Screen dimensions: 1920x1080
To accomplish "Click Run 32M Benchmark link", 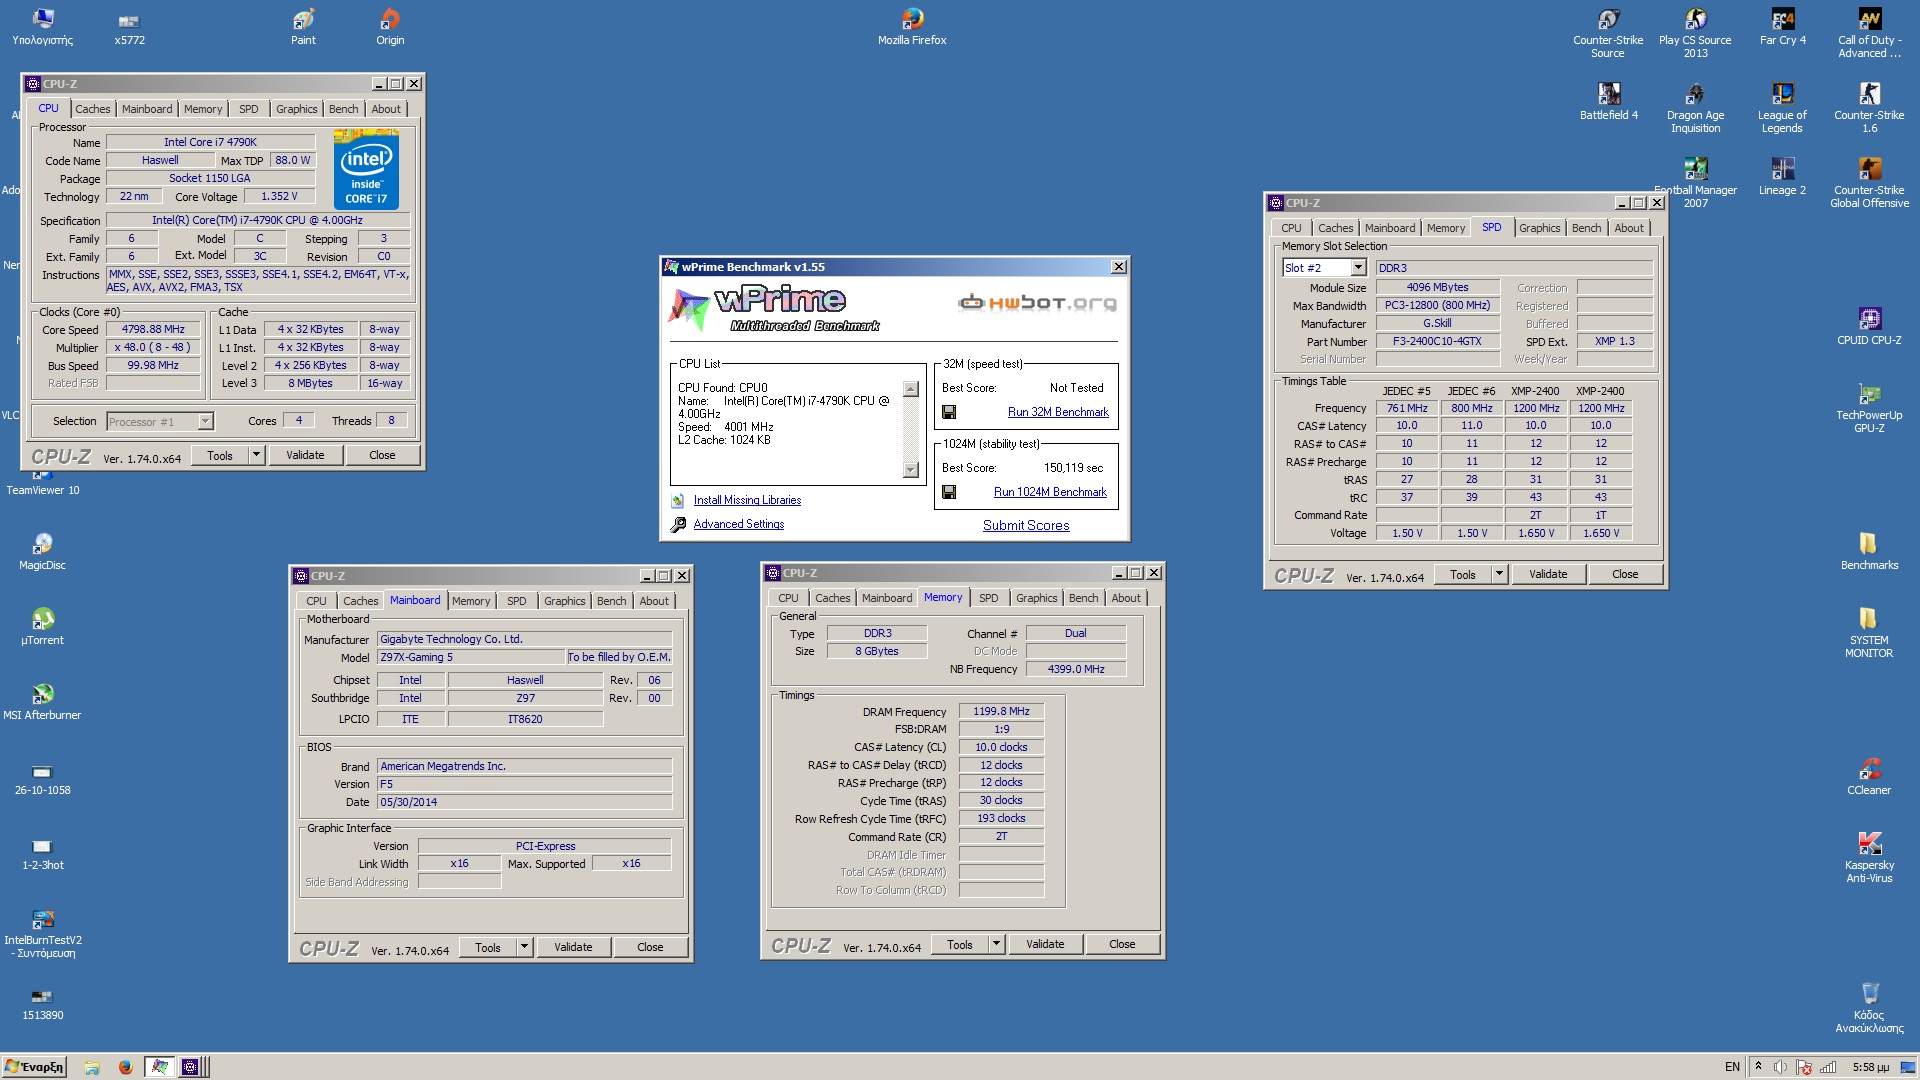I will 1058,412.
